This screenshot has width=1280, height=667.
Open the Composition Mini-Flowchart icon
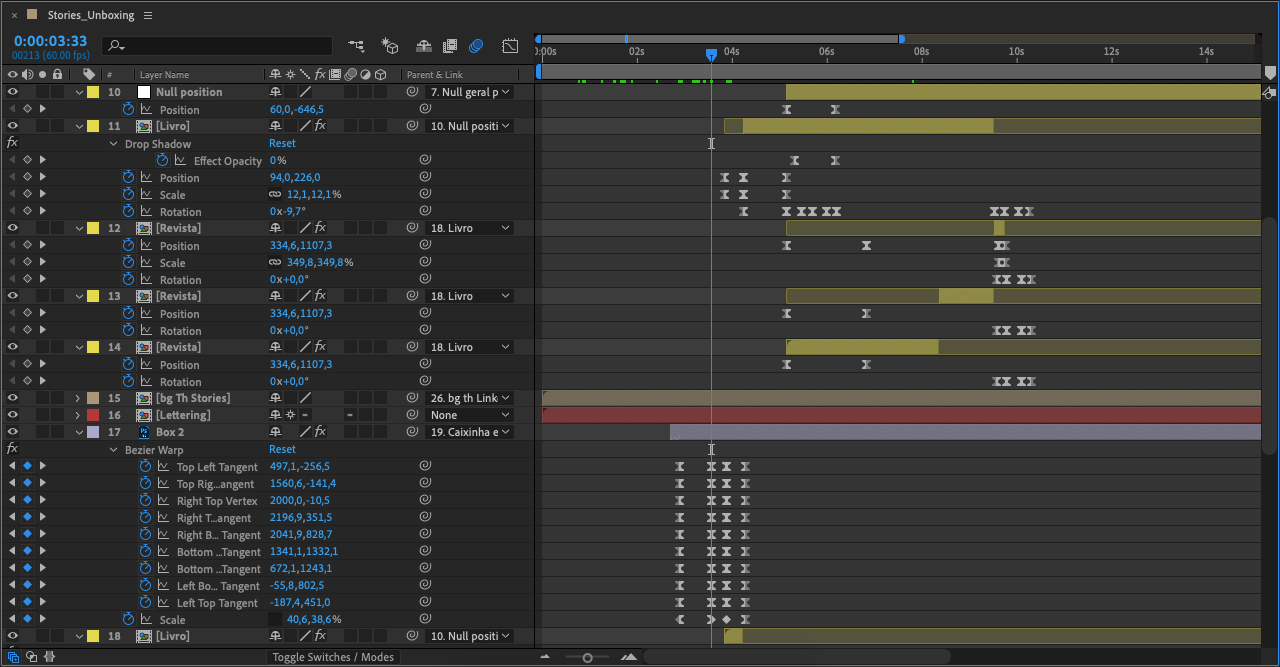coord(356,46)
